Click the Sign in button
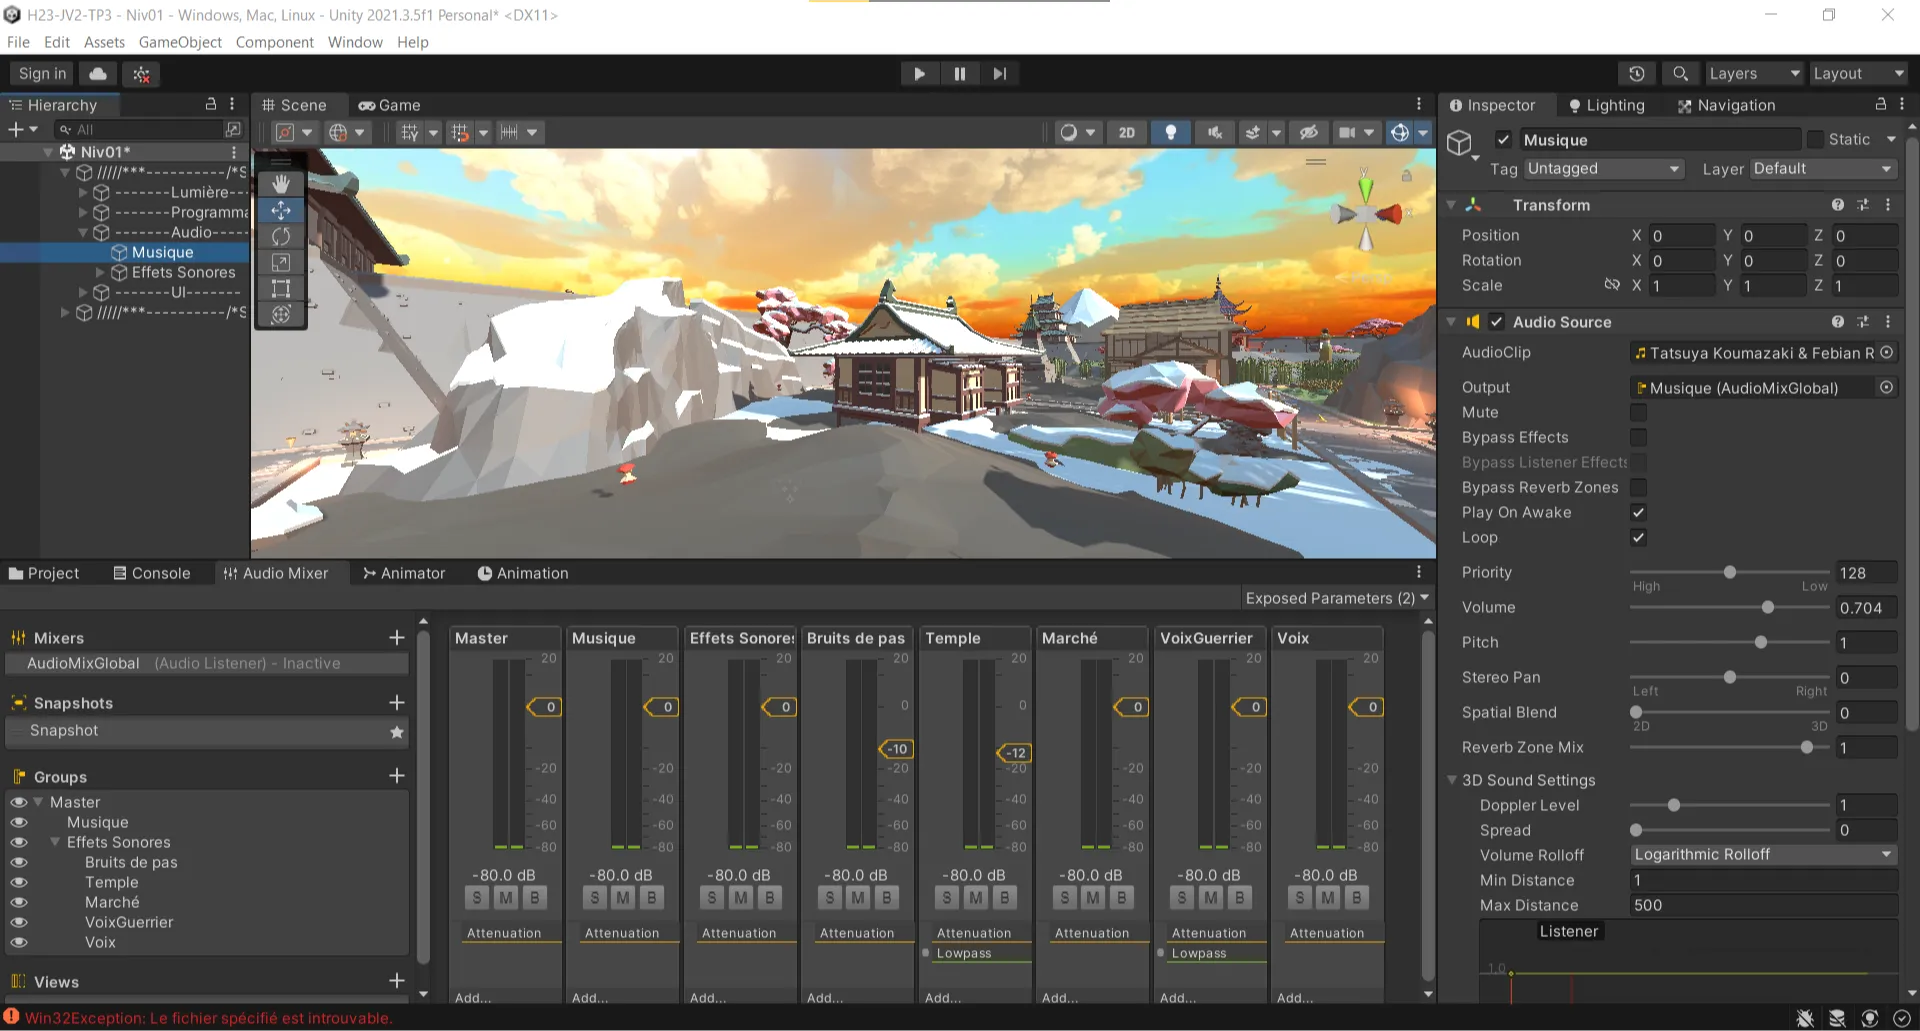The height and width of the screenshot is (1031, 1920). [x=40, y=73]
